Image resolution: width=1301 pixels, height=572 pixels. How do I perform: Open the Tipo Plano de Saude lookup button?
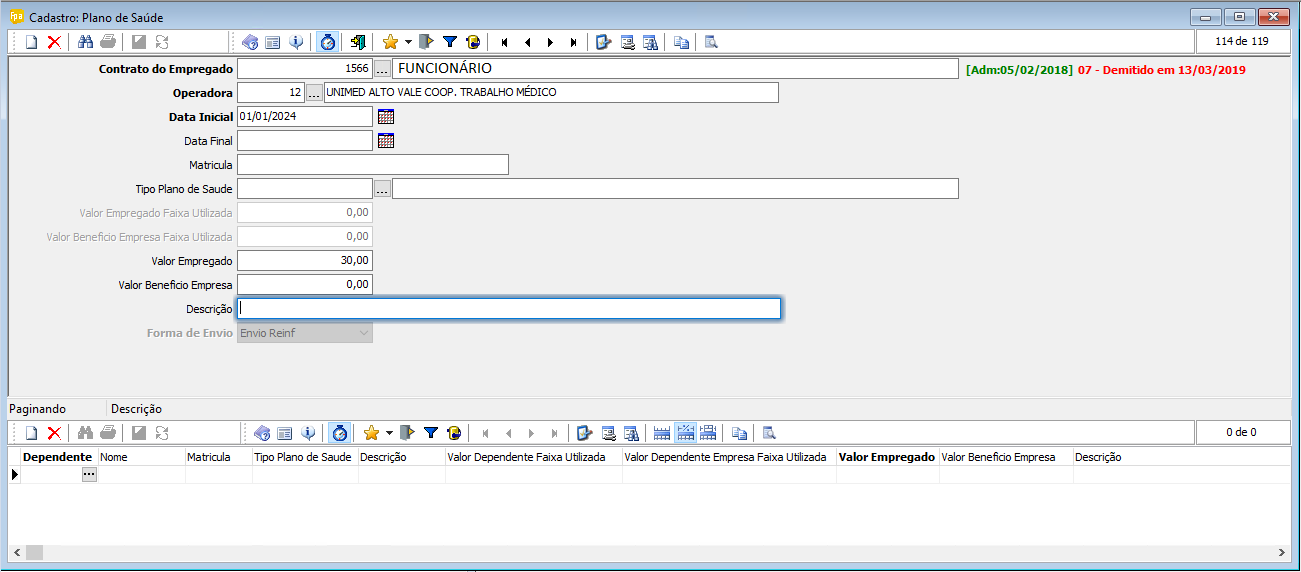(382, 189)
